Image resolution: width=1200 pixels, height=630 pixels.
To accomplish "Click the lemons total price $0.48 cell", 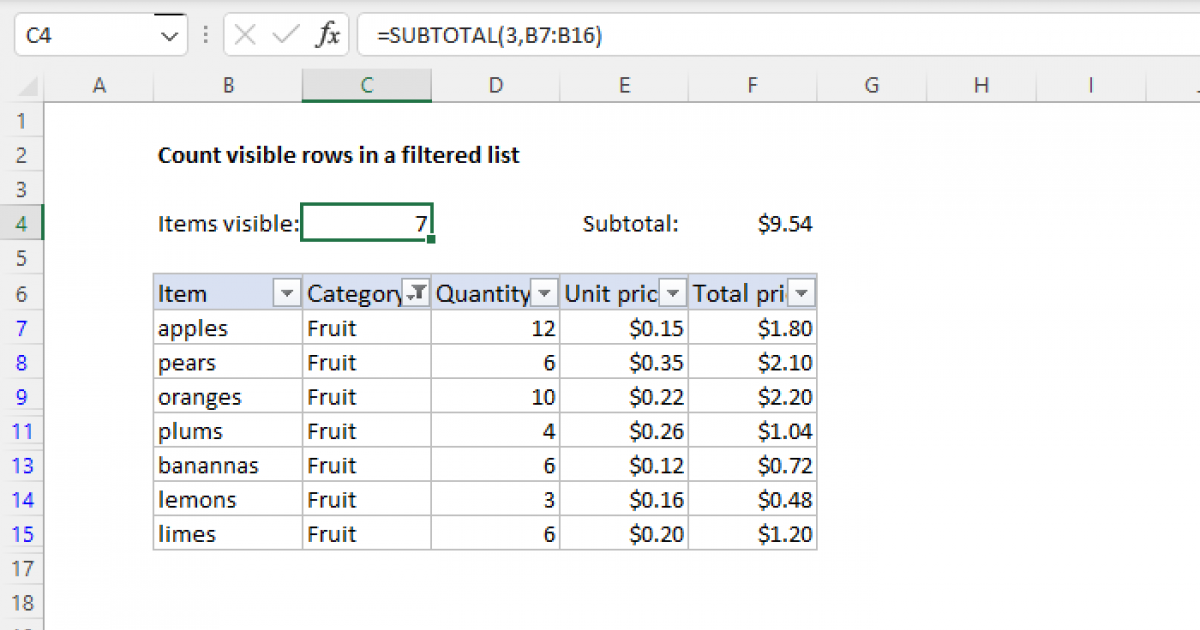I will click(752, 500).
